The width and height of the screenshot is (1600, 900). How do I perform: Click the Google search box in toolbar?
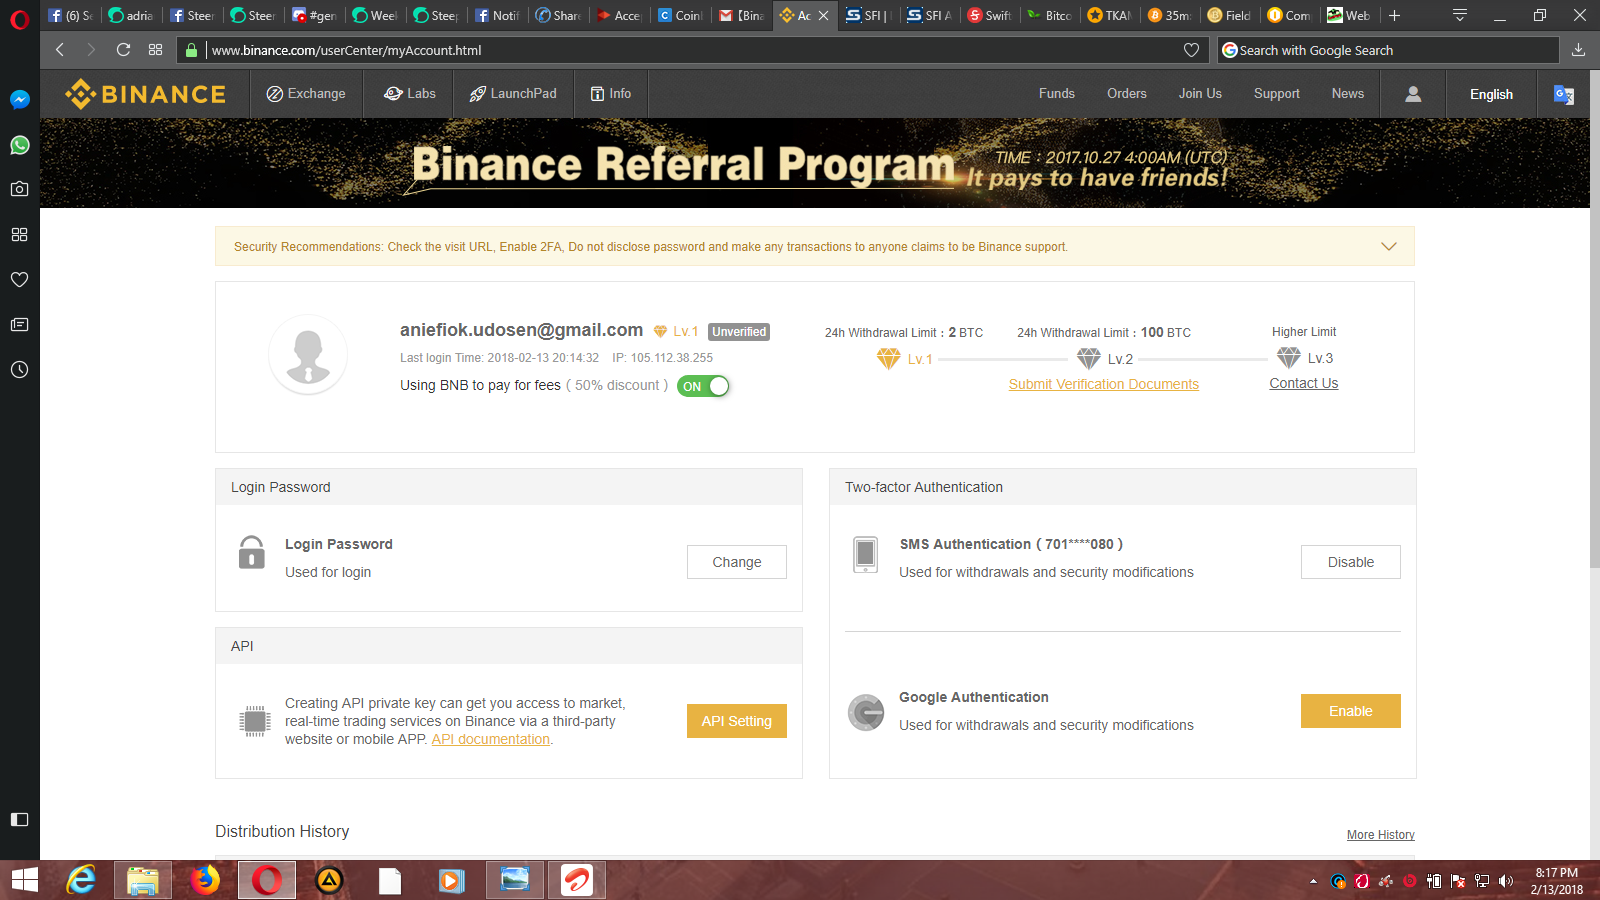(x=1388, y=50)
